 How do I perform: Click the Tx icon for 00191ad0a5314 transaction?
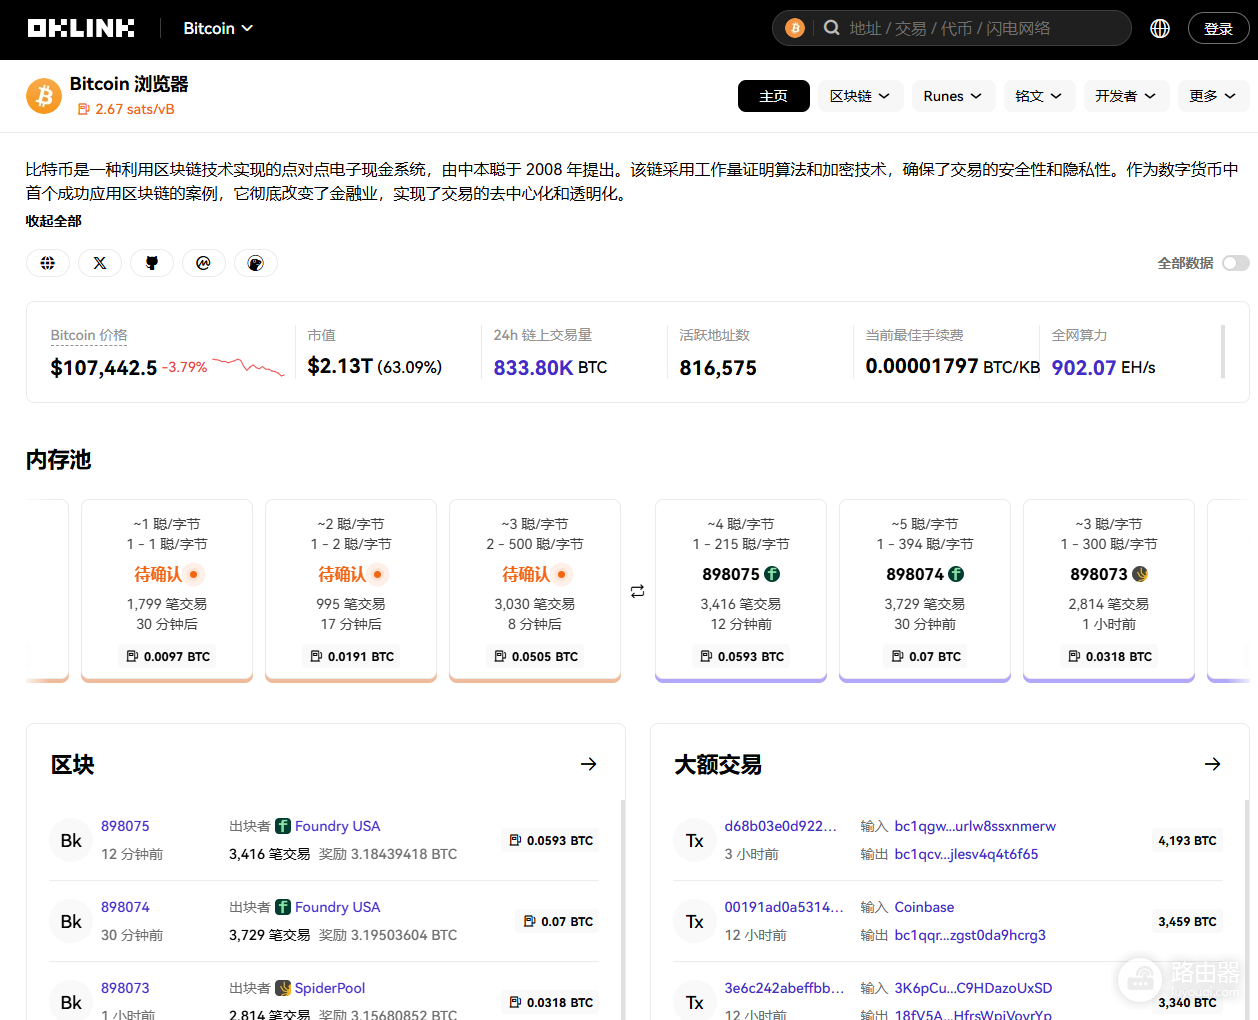pyautogui.click(x=695, y=921)
